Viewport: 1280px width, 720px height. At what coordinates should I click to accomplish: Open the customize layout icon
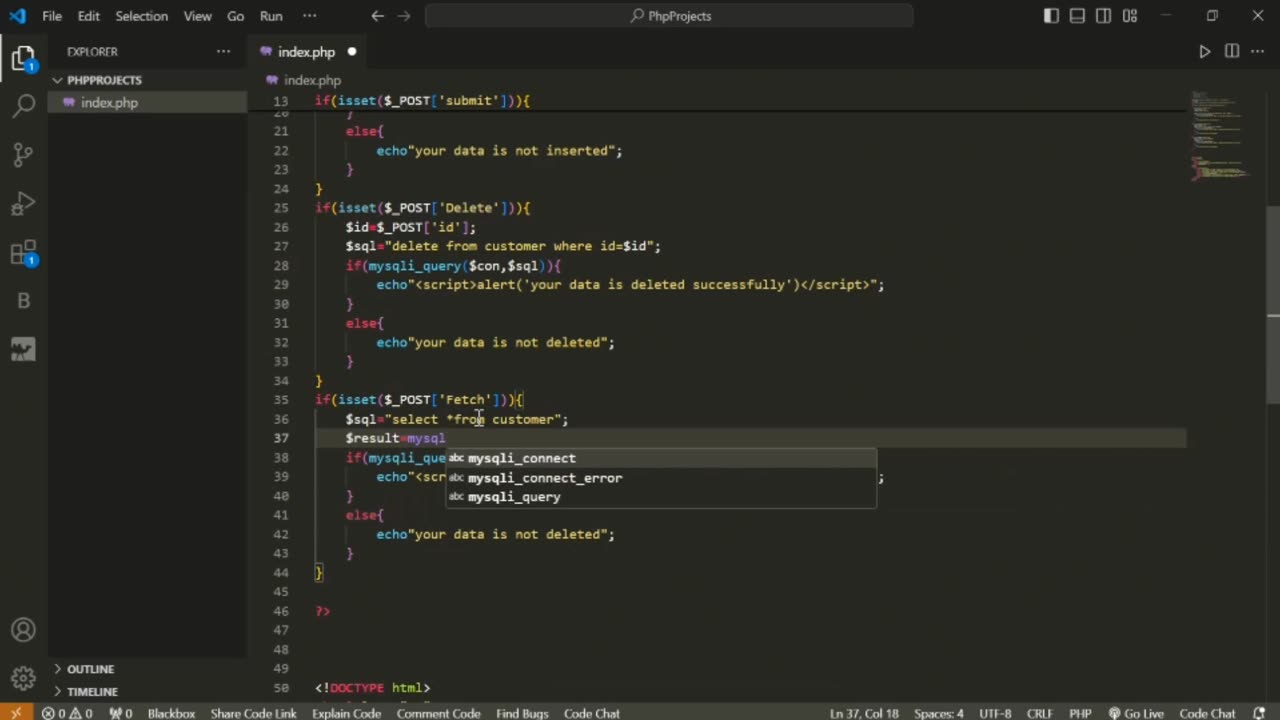point(1129,16)
